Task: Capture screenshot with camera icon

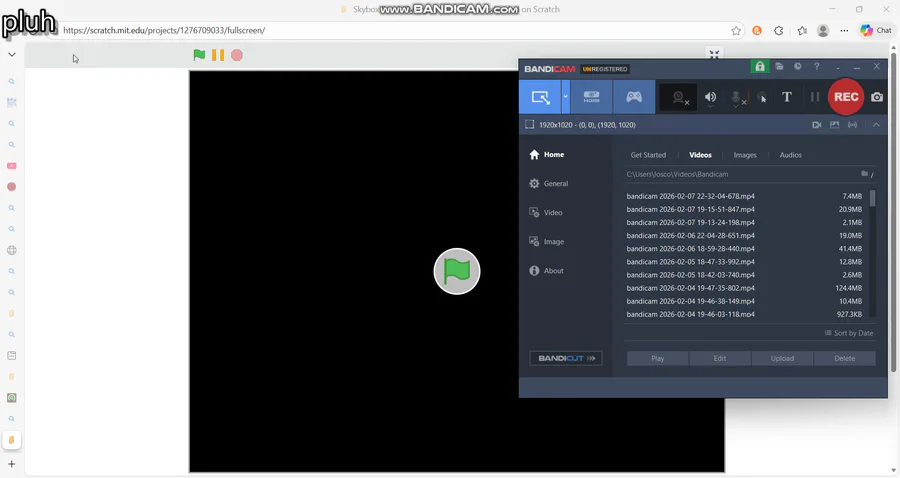Action: tap(877, 97)
